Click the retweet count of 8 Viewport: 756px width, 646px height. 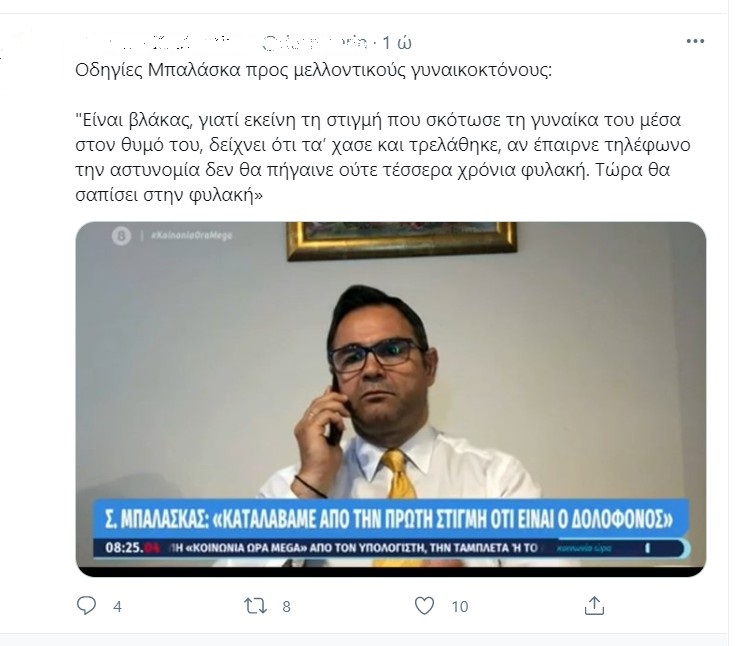pyautogui.click(x=286, y=606)
